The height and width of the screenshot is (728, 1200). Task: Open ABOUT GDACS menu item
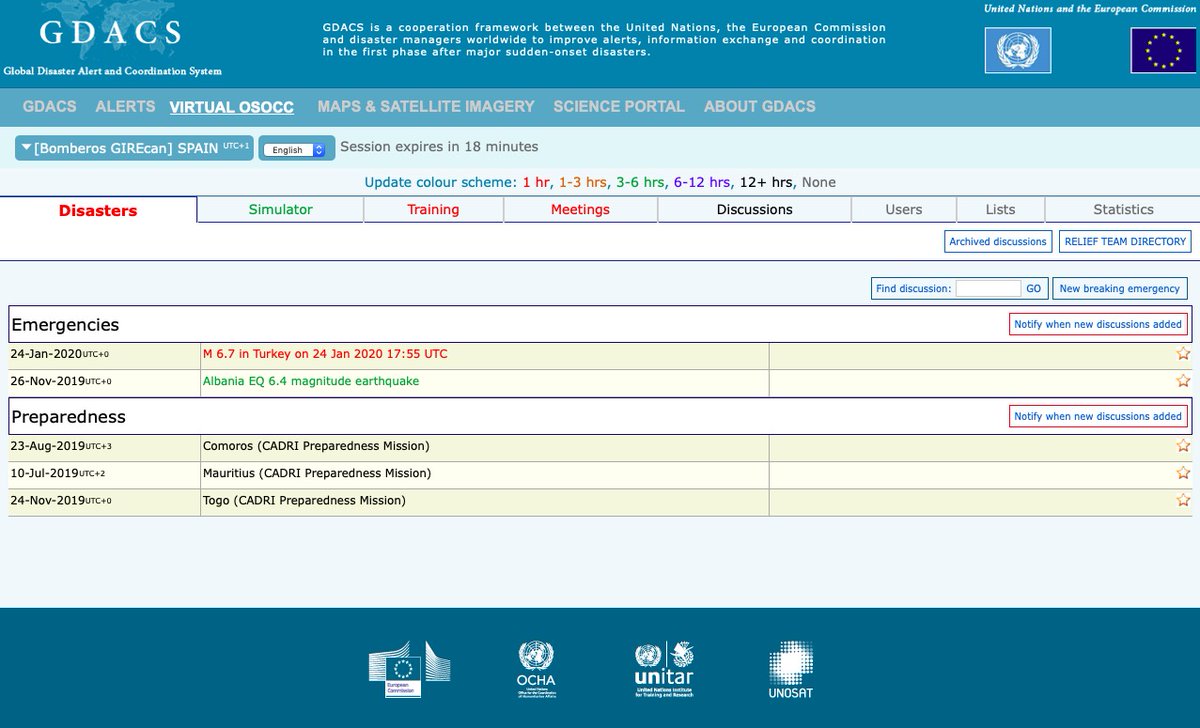(x=760, y=106)
